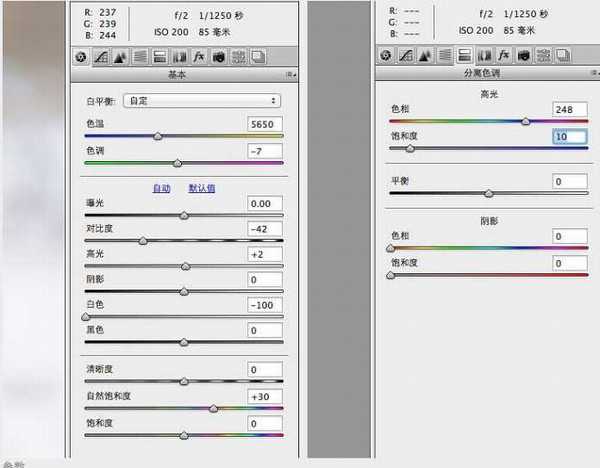Open Presets icon in 基本 panel

[x=239, y=57]
